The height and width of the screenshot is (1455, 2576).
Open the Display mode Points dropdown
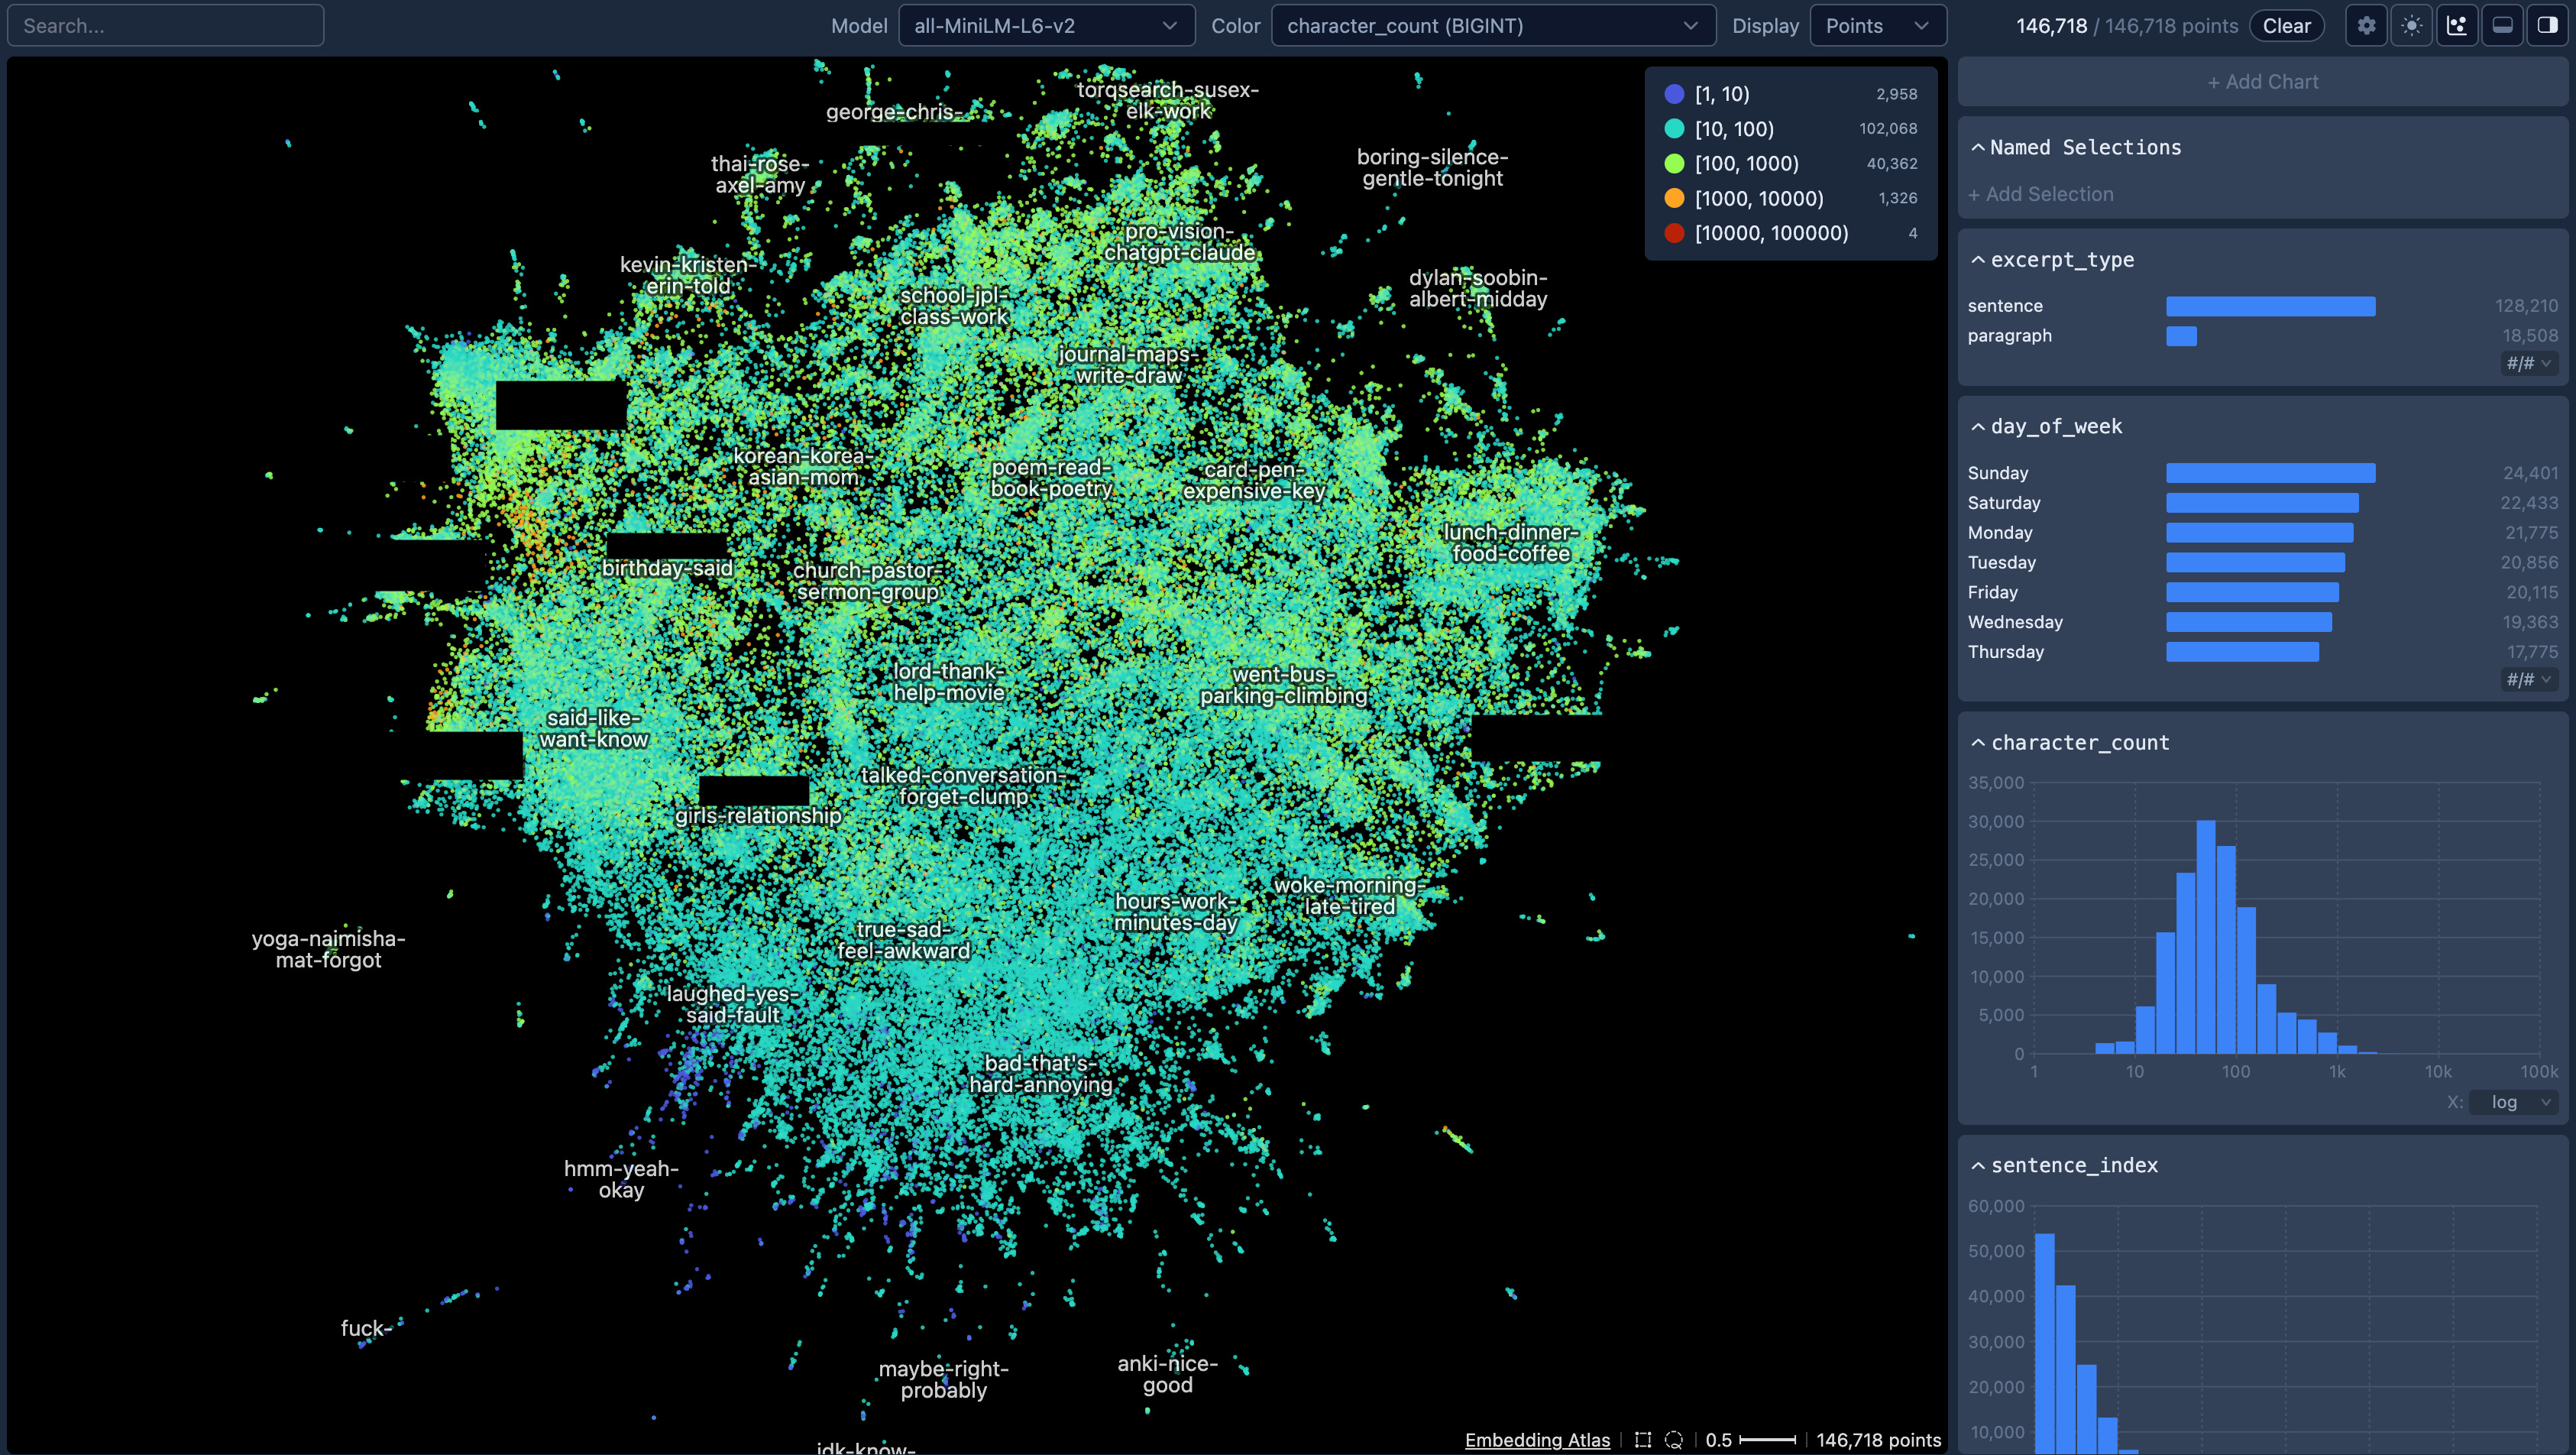[1876, 26]
